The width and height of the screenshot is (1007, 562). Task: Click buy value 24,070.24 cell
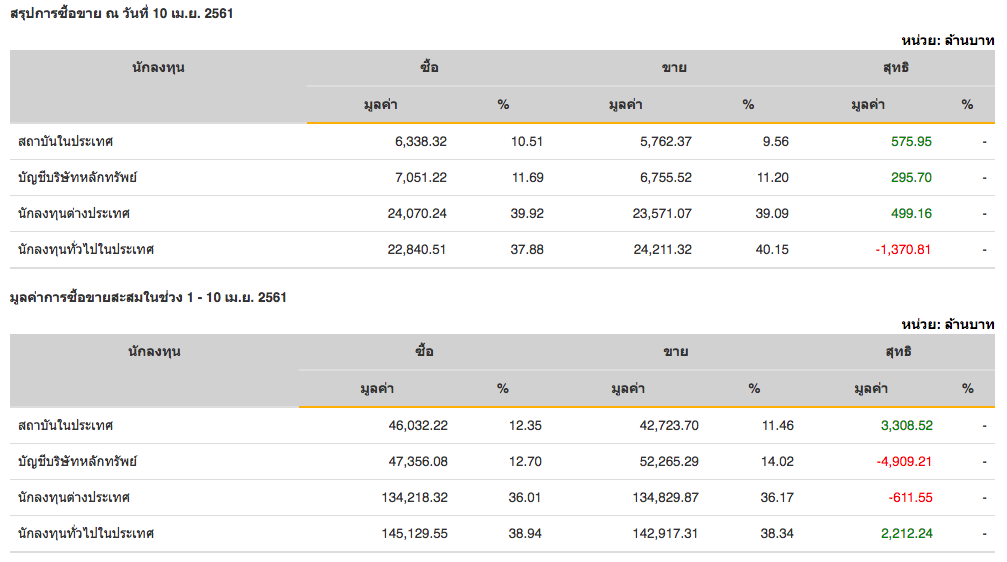pos(417,214)
